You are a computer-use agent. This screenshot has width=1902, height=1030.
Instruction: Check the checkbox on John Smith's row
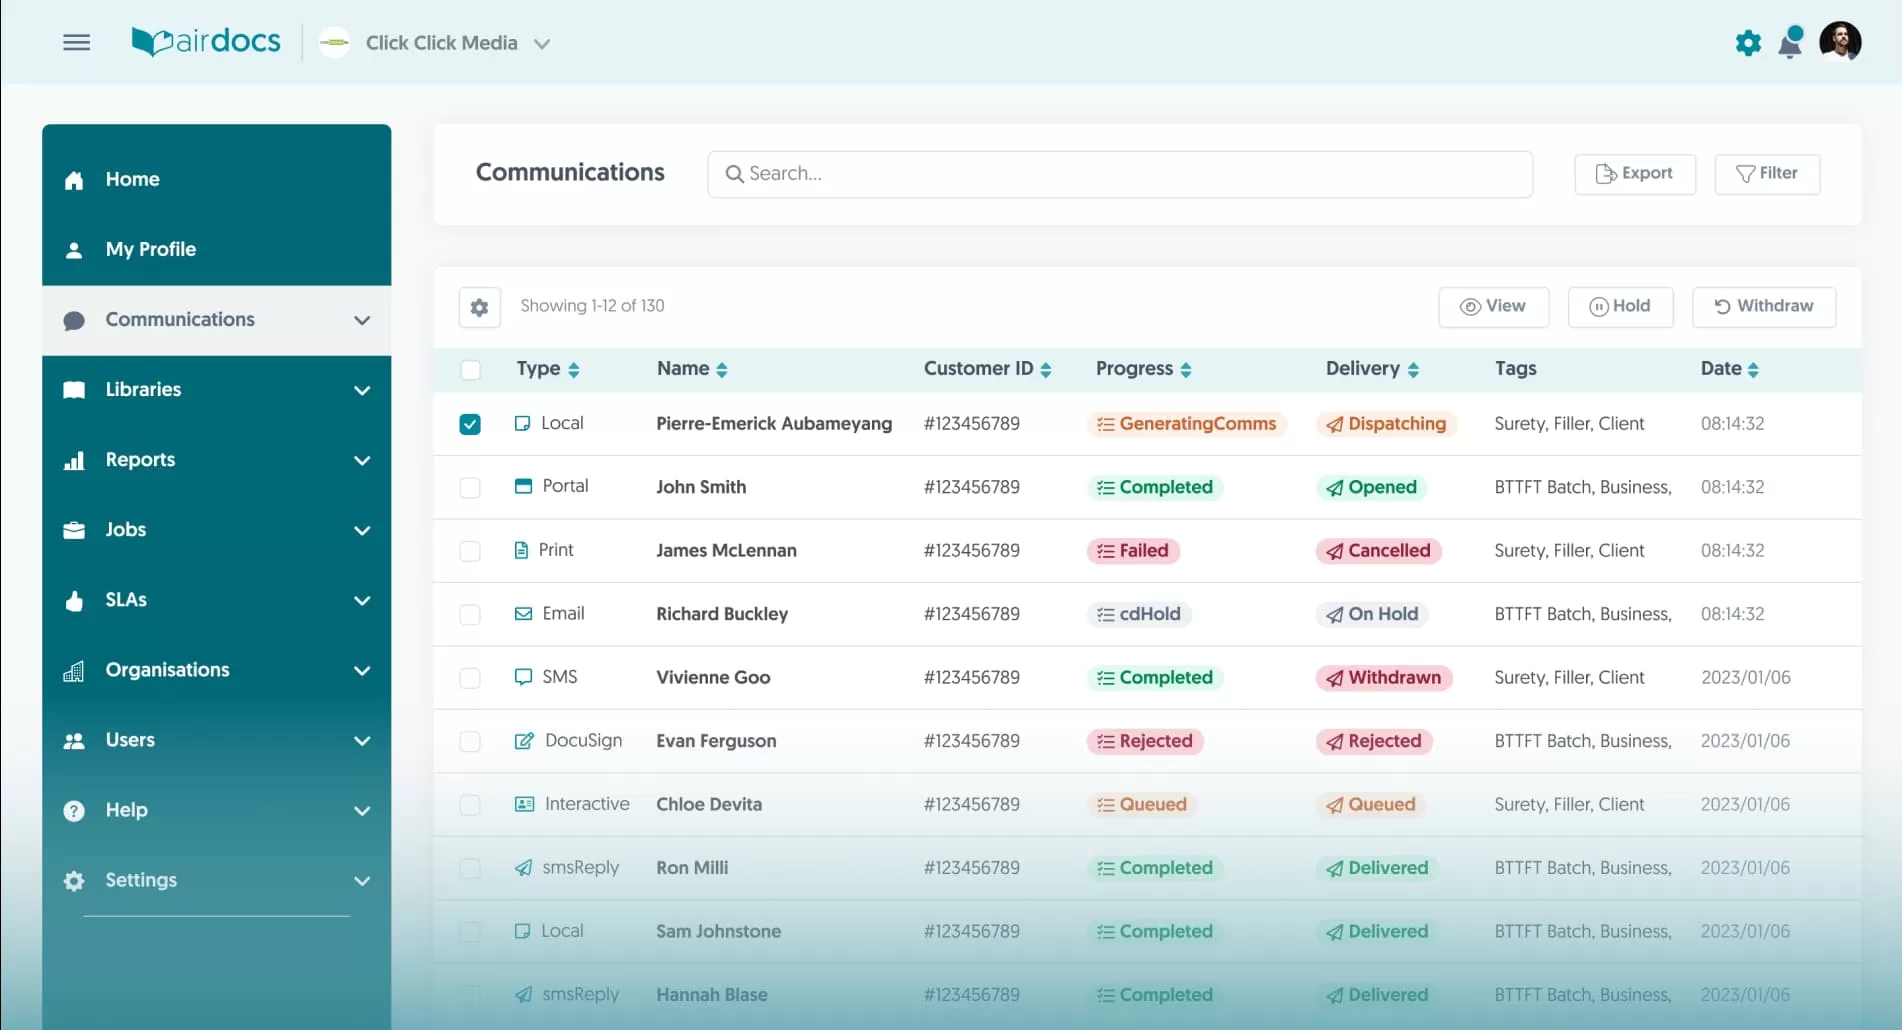point(470,487)
